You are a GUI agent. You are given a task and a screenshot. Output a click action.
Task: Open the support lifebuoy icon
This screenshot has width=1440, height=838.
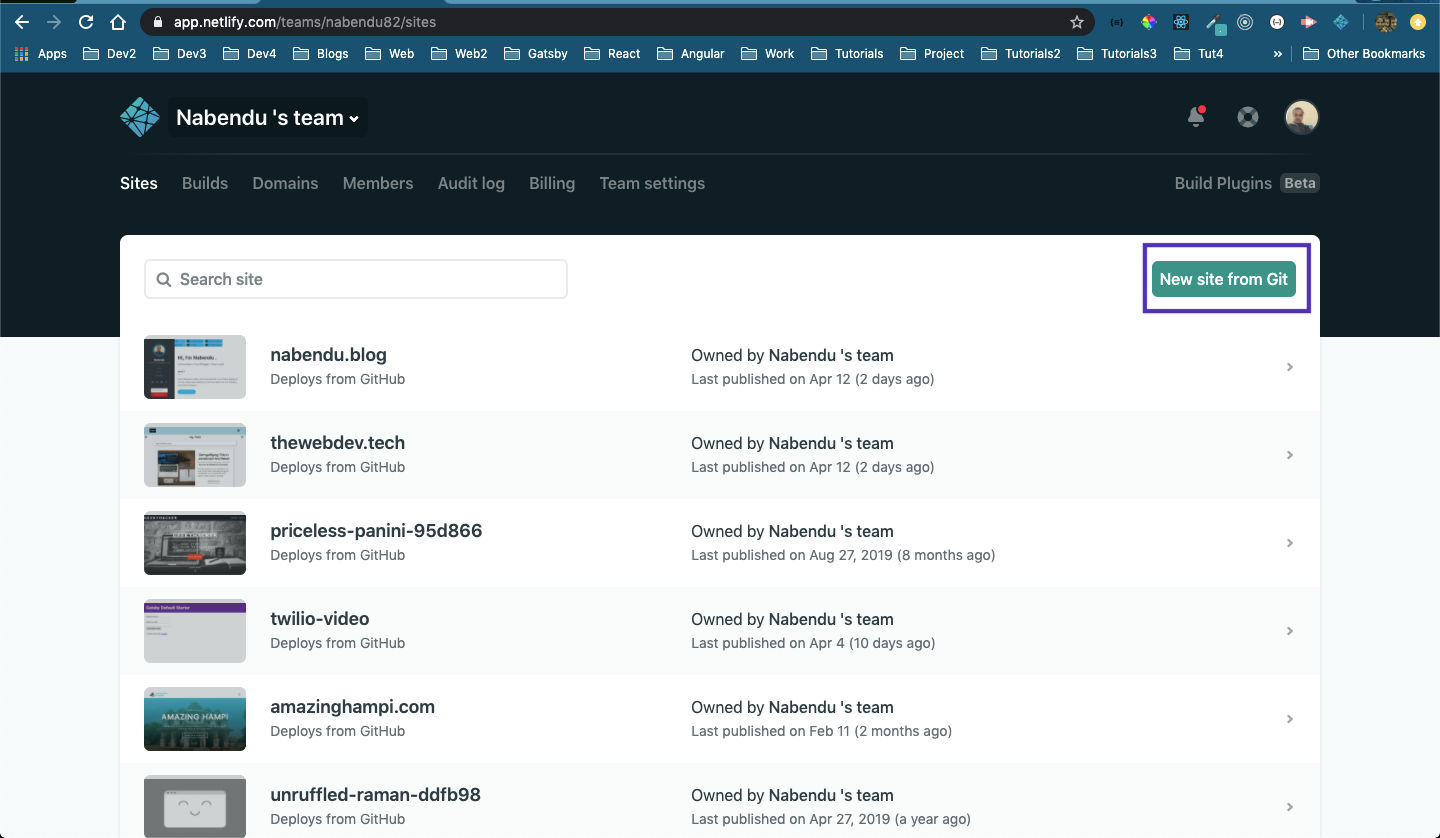point(1247,117)
